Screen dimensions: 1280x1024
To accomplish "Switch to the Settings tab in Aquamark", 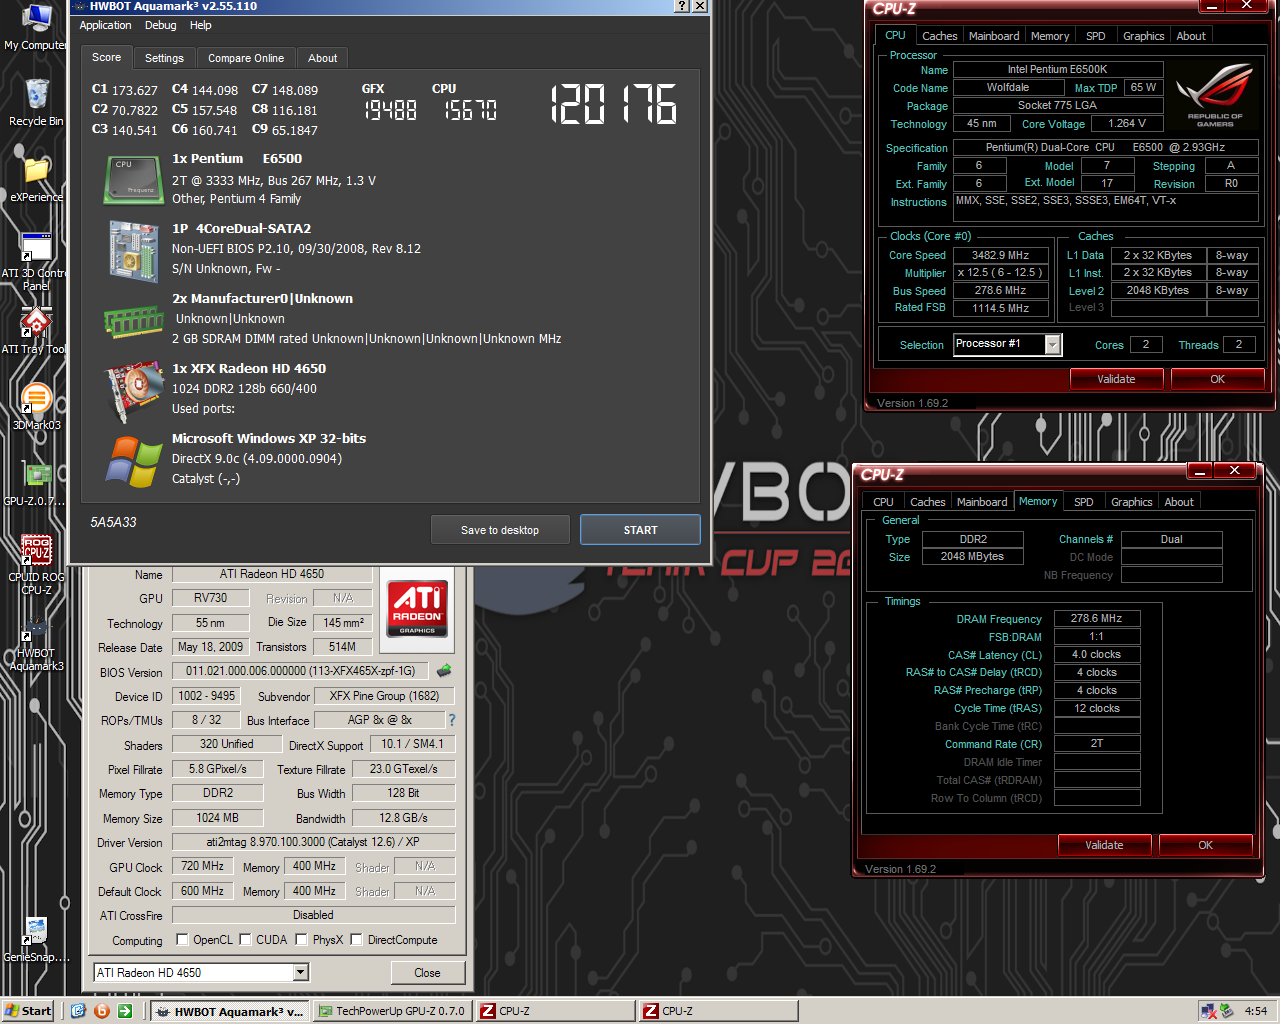I will [x=164, y=58].
